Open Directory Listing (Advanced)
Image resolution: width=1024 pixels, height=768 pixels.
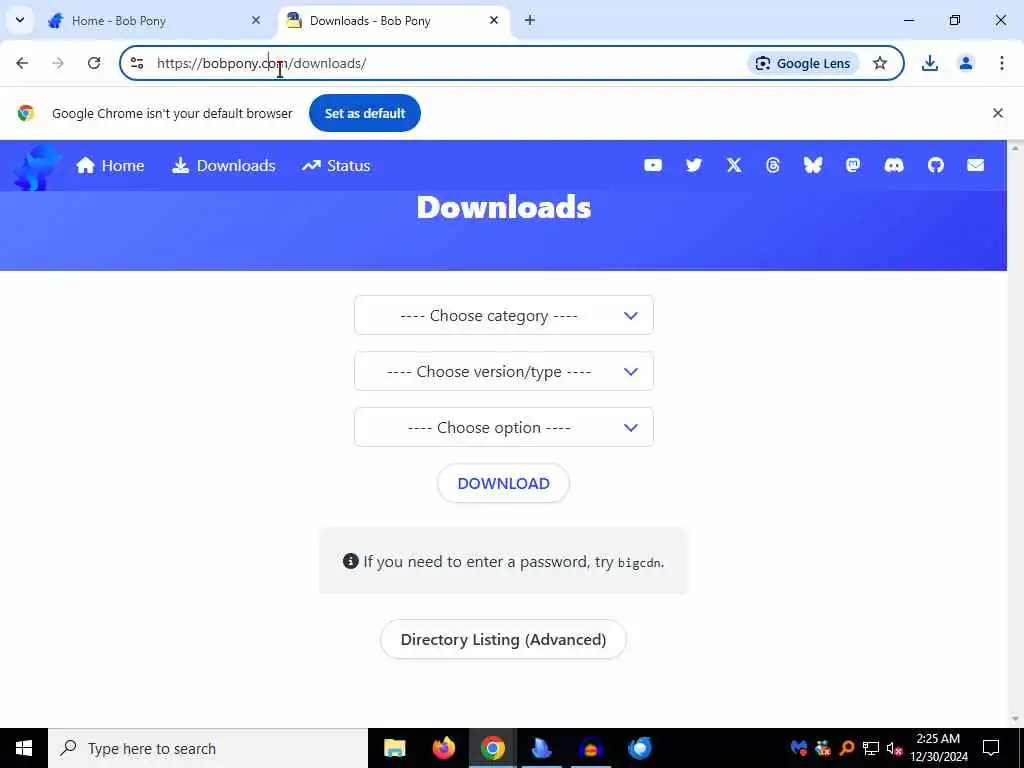(504, 639)
